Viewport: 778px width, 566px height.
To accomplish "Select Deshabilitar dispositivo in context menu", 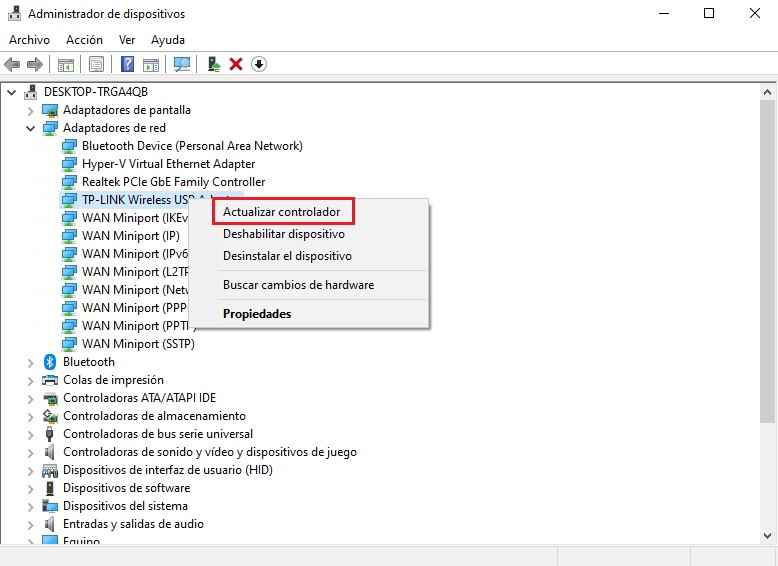I will 283,234.
